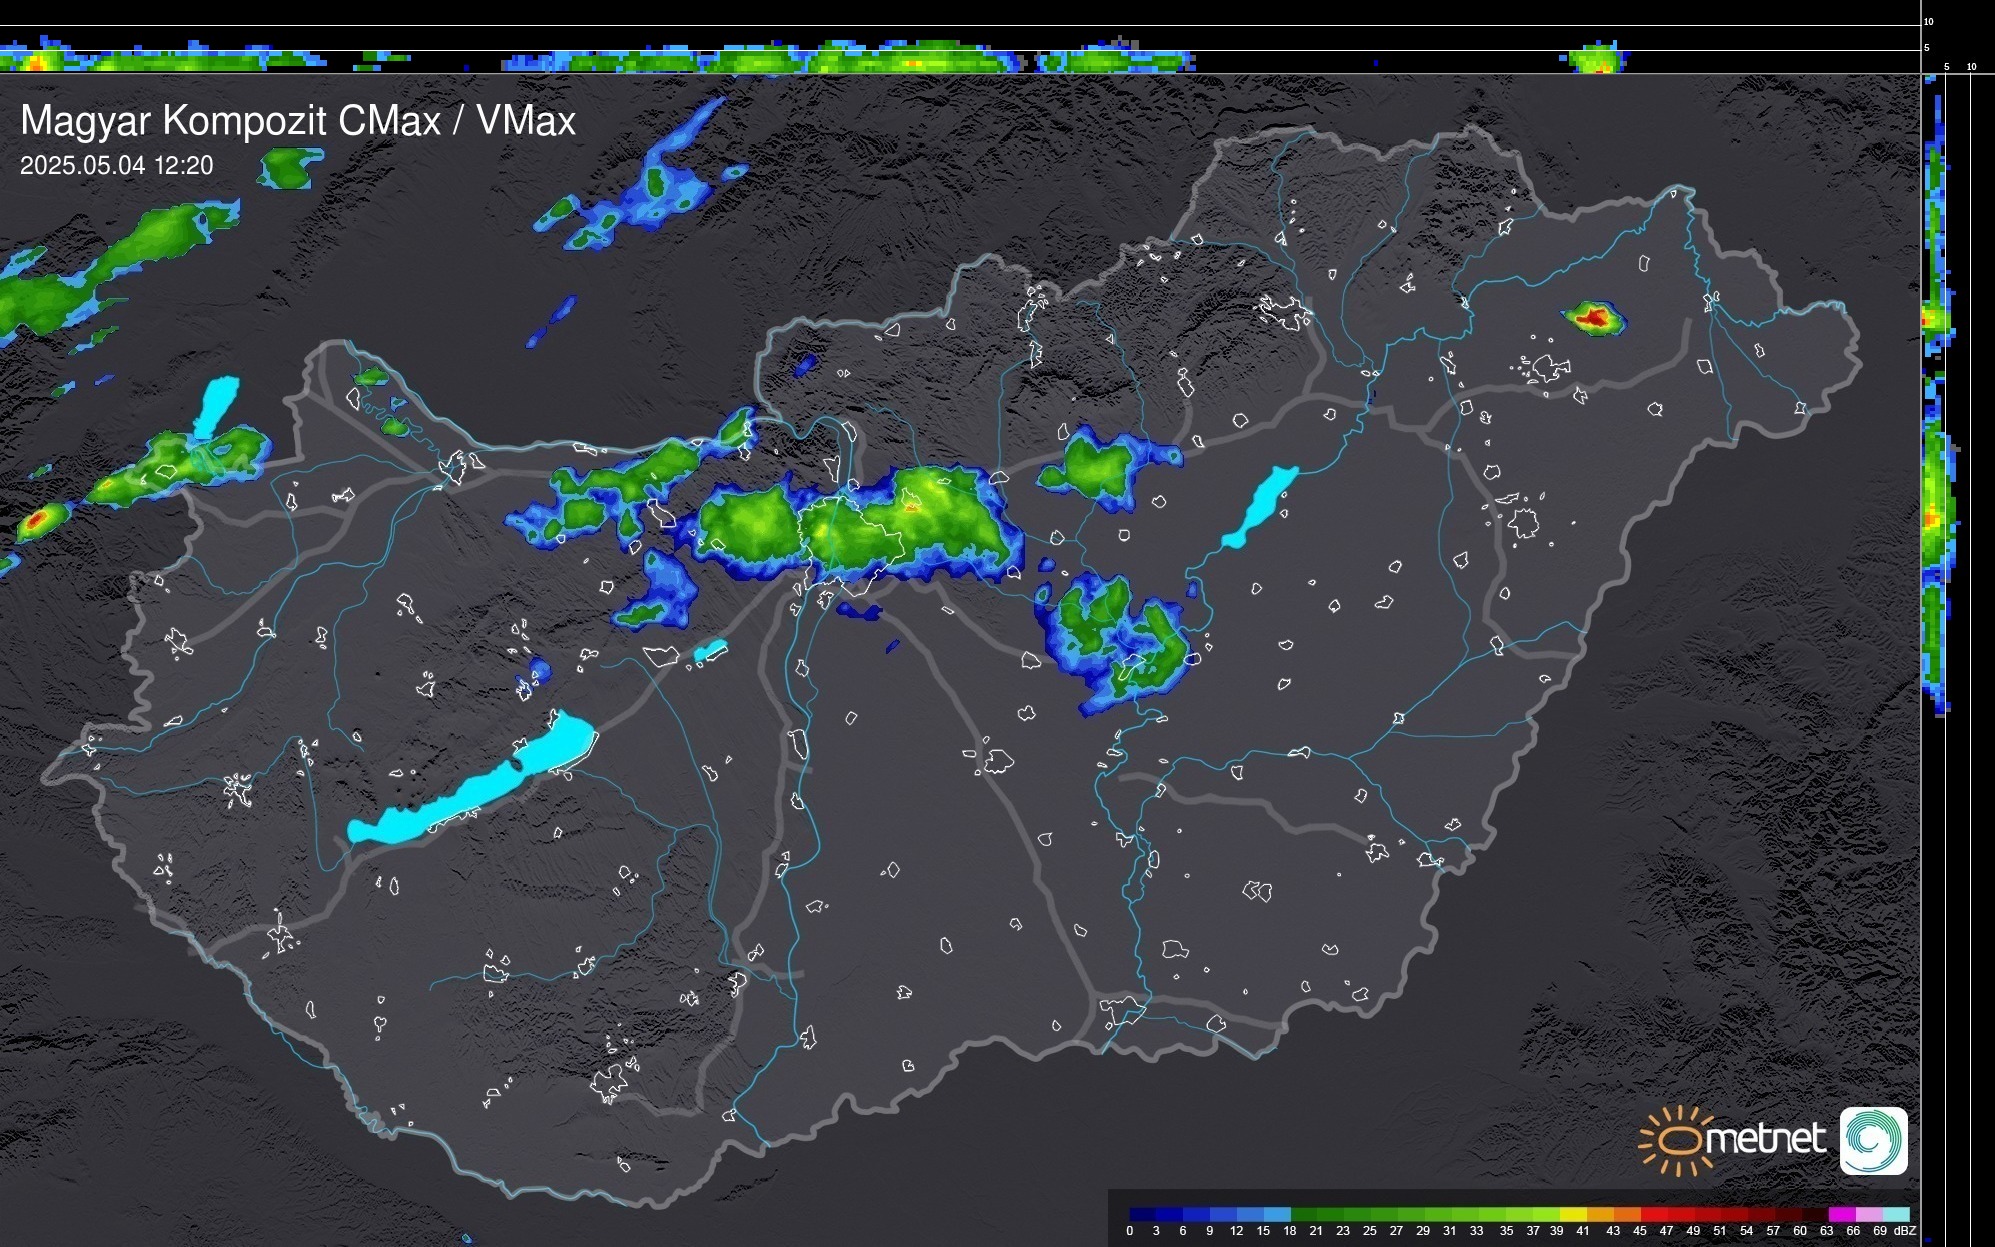
Task: Click the magenta 63 dBZ legend swatch
Action: pos(1841,1214)
